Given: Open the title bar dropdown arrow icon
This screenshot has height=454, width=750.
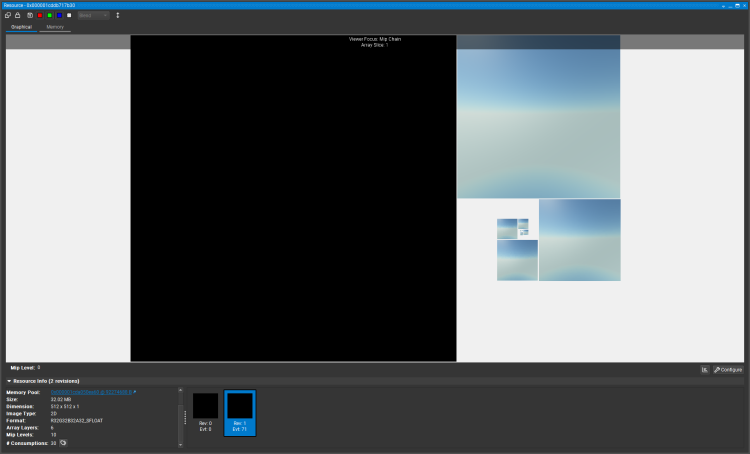Looking at the screenshot, I should [x=723, y=6].
